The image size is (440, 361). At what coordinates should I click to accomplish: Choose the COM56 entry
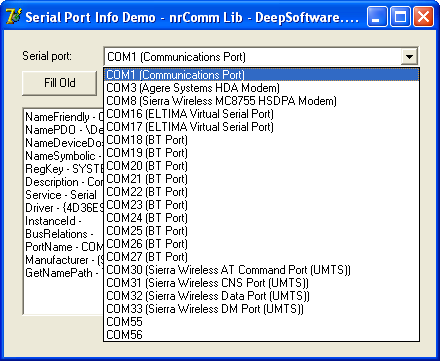click(x=262, y=335)
